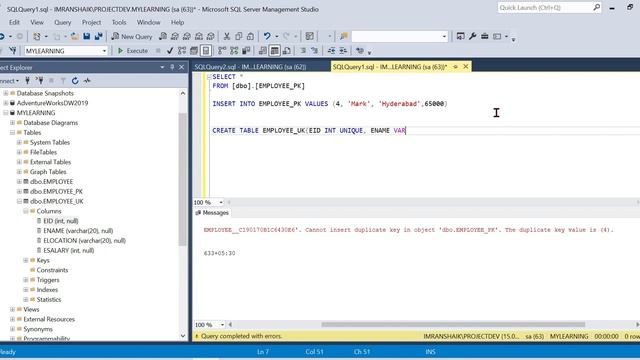
Task: Switch to the SQLQuery2.sql tab
Action: click(250, 67)
